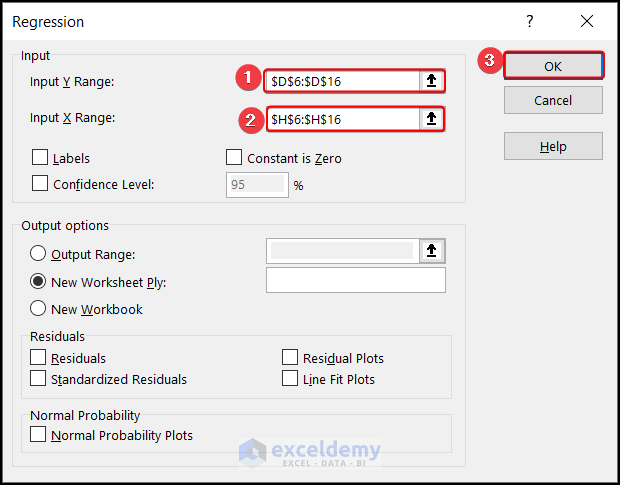
Task: Click the New Worksheet Ply text field
Action: pos(355,281)
